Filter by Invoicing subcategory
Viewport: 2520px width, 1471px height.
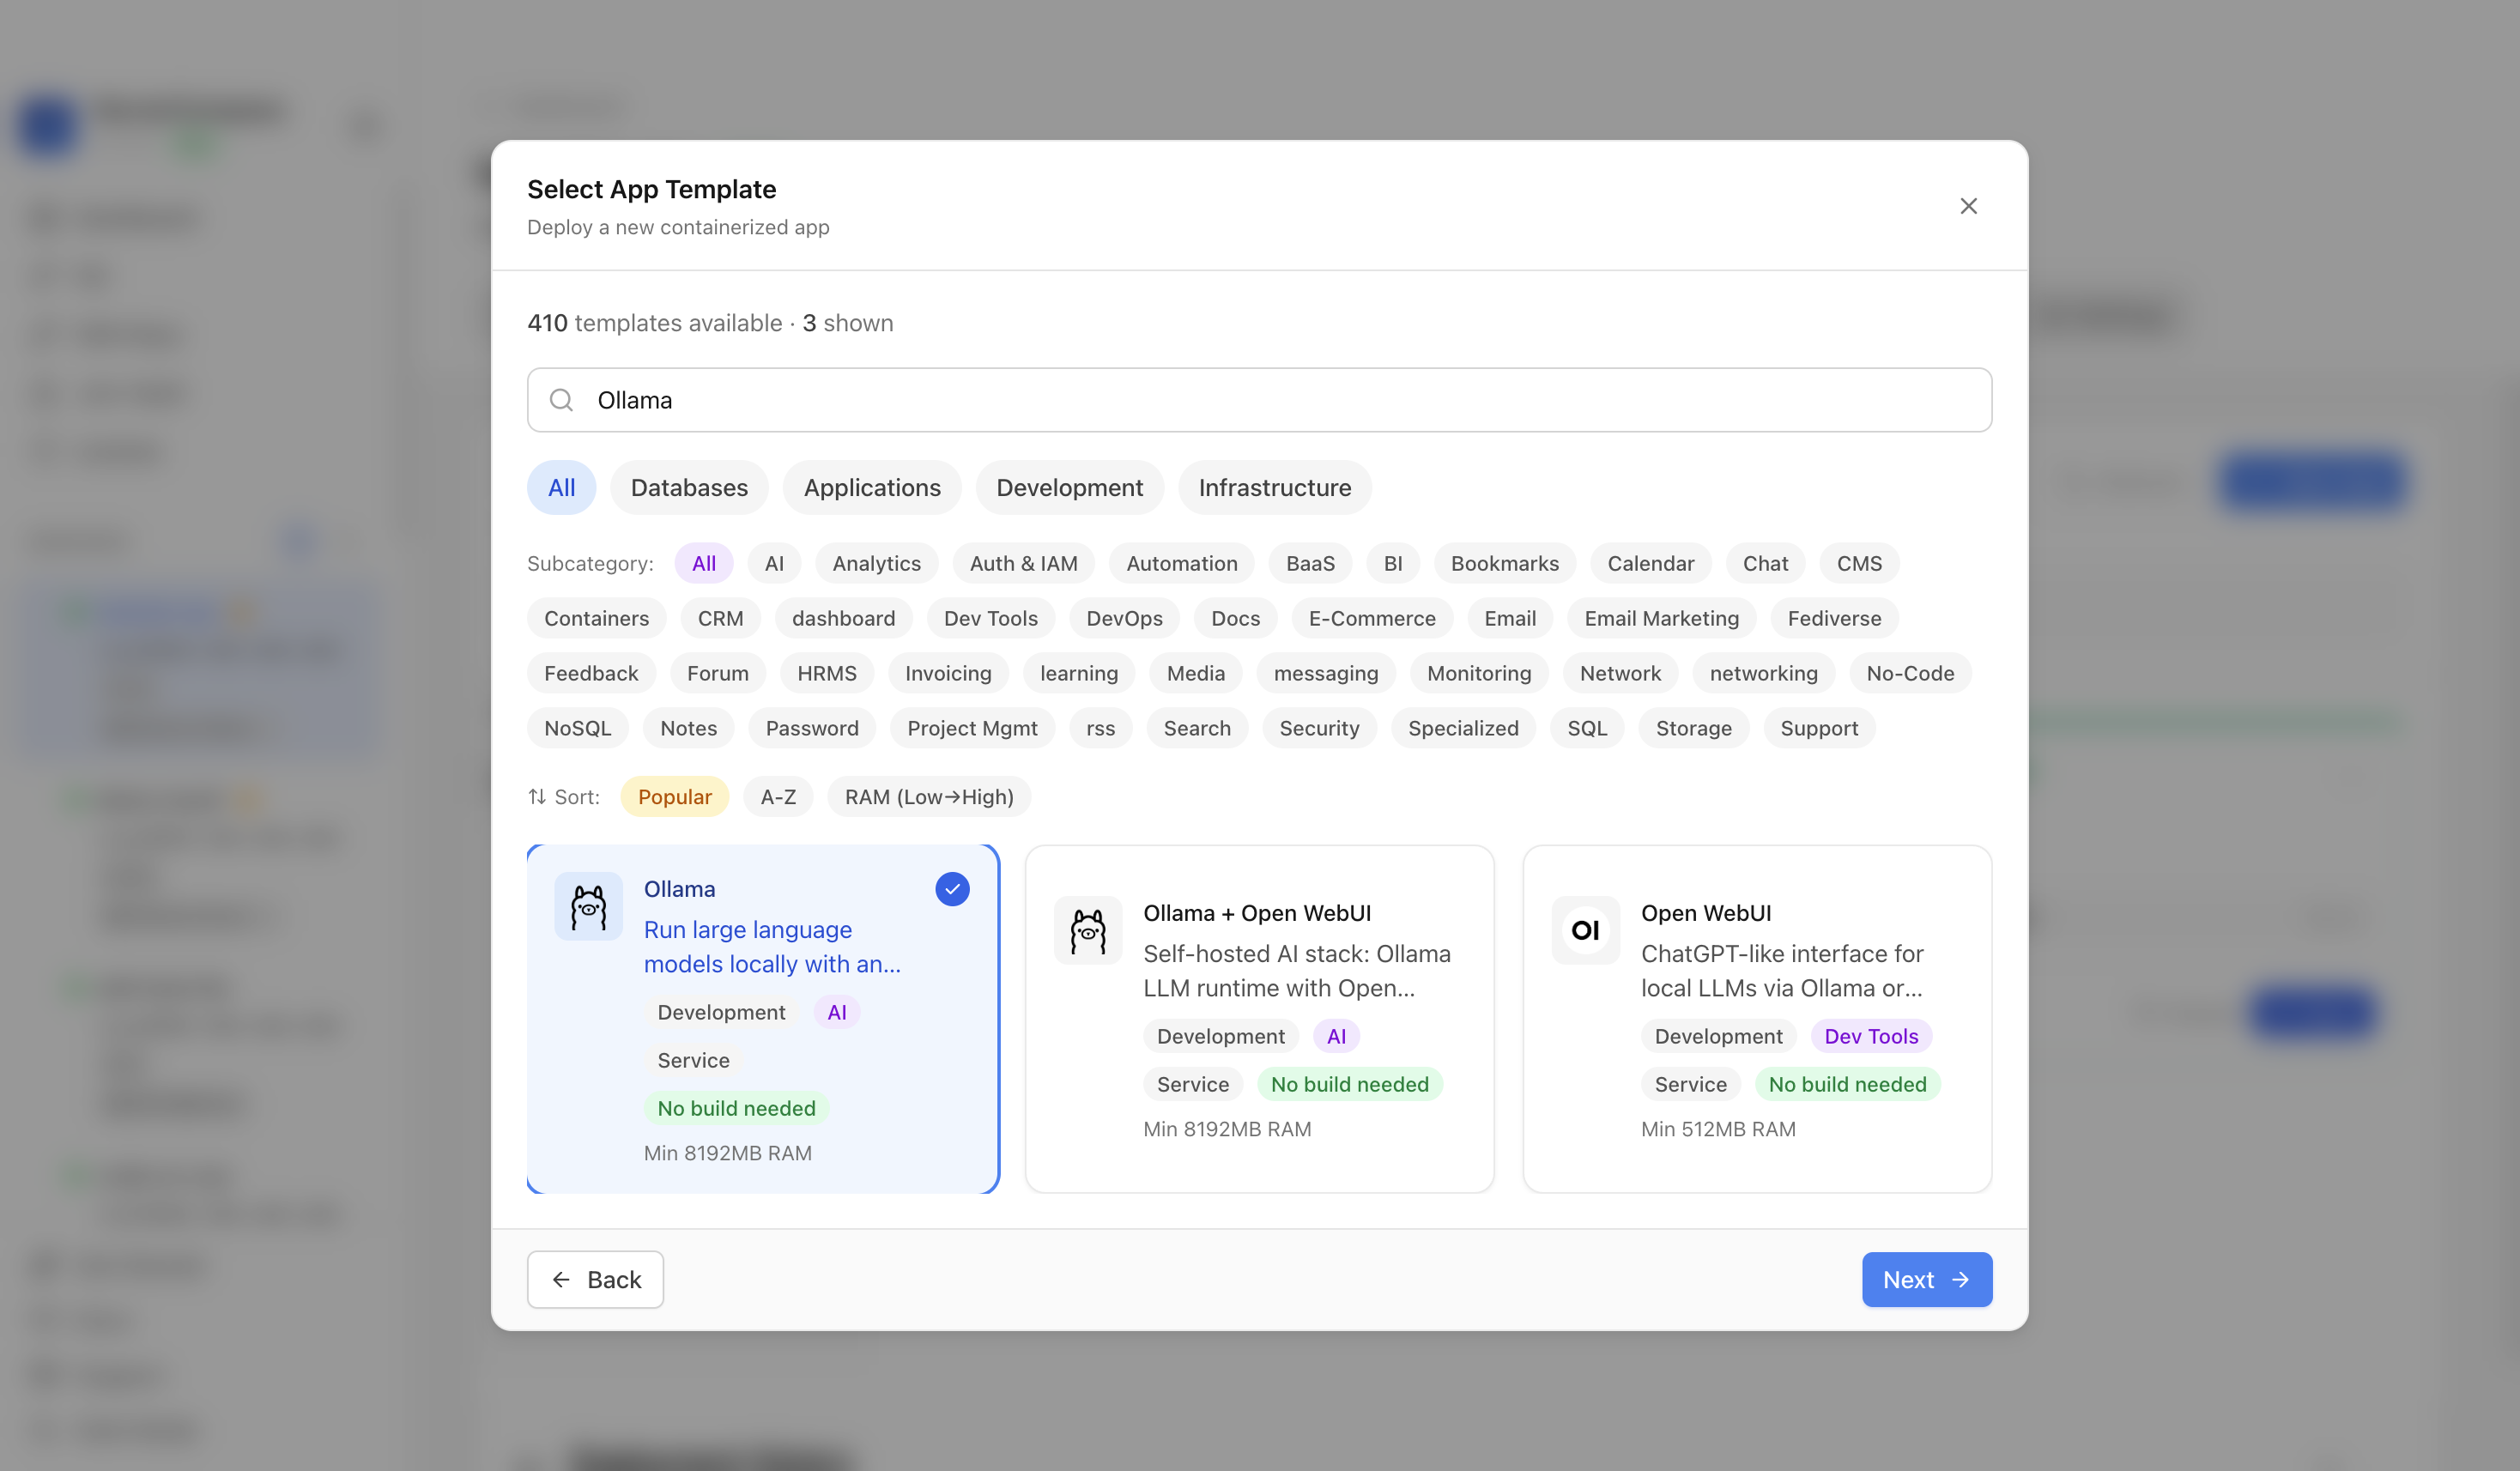[948, 674]
